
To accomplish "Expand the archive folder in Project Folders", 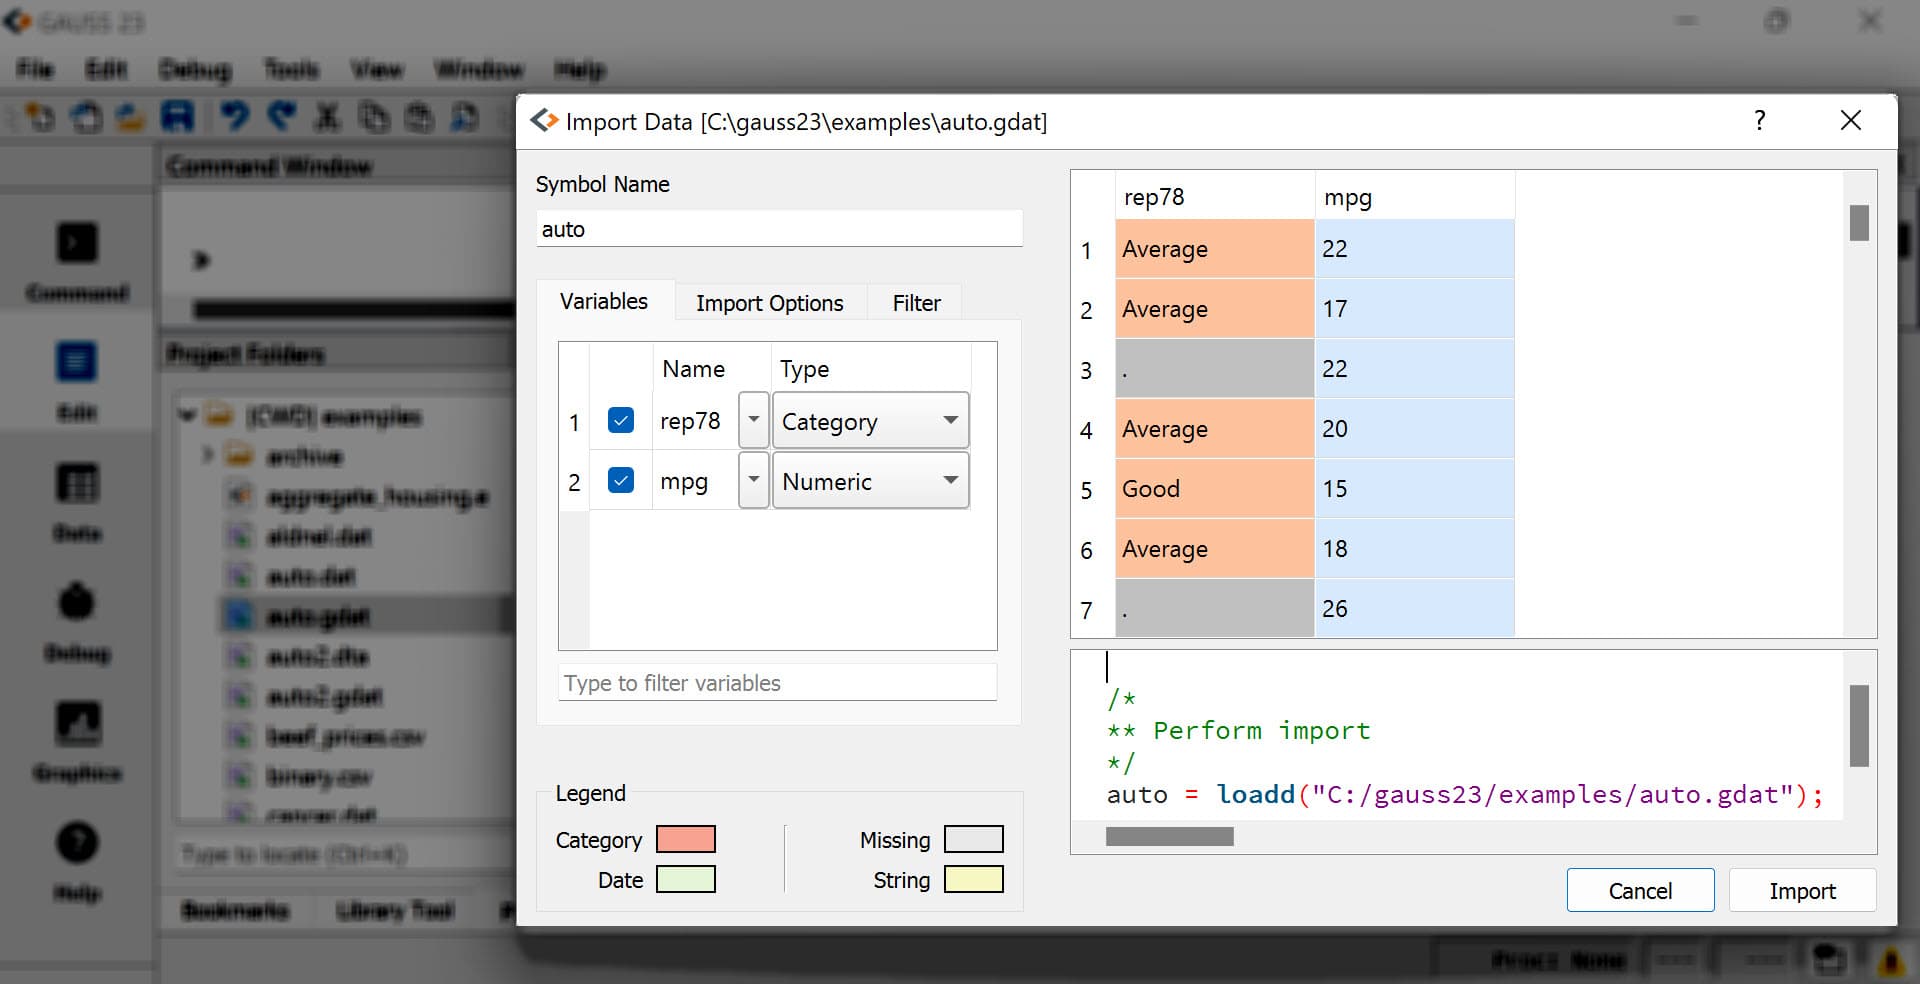I will tap(207, 455).
